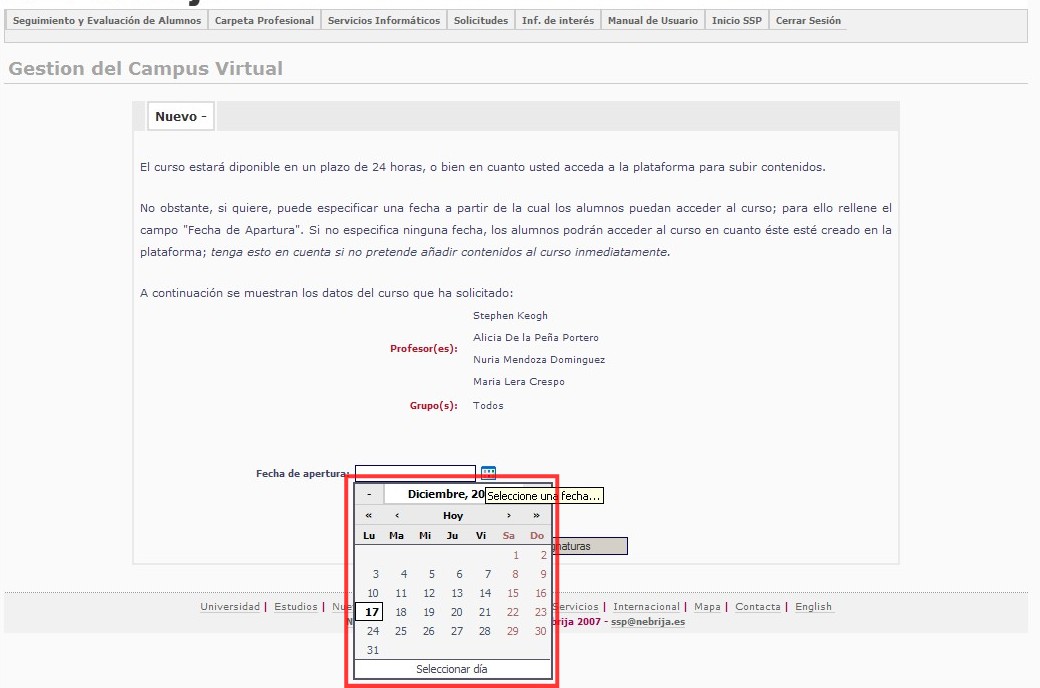Click the Do weekday header
The height and width of the screenshot is (688, 1040).
coord(537,535)
